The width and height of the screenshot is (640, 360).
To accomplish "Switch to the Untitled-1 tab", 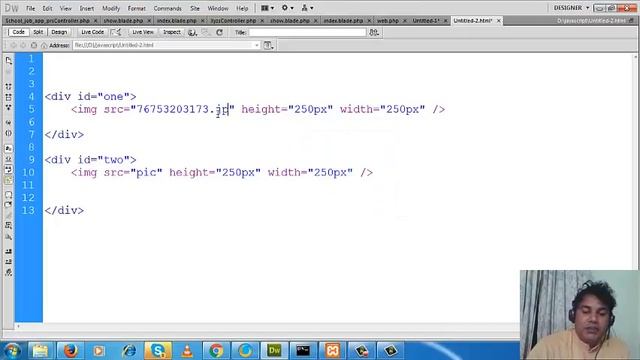I will (426, 20).
